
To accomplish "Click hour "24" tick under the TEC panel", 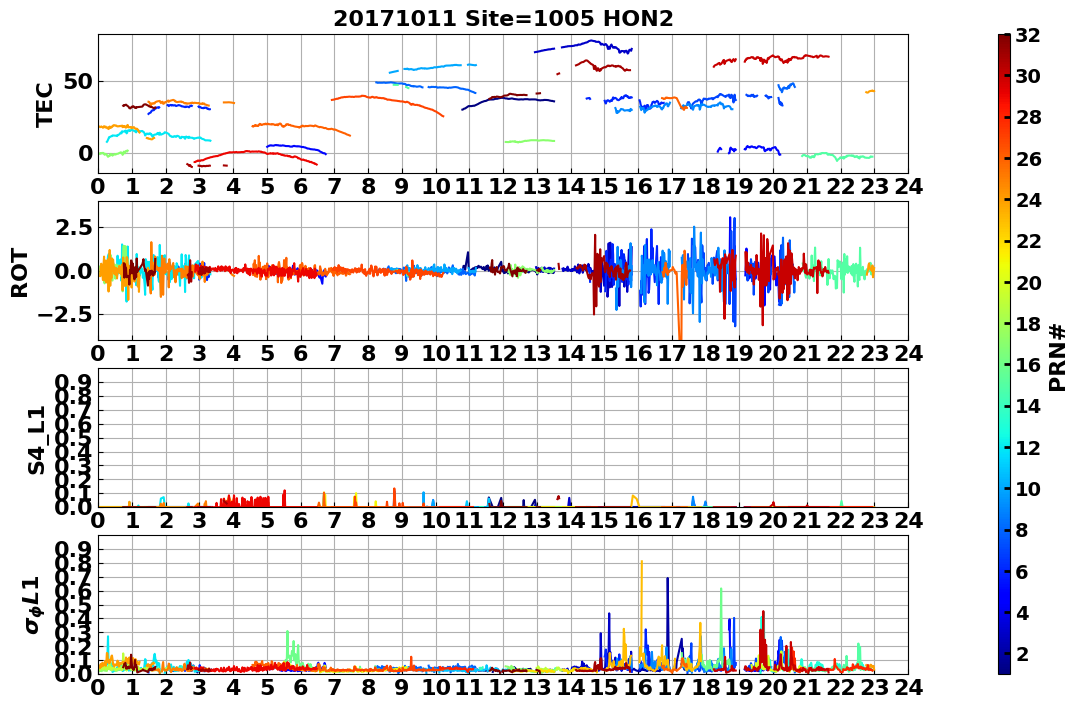I will (x=908, y=186).
